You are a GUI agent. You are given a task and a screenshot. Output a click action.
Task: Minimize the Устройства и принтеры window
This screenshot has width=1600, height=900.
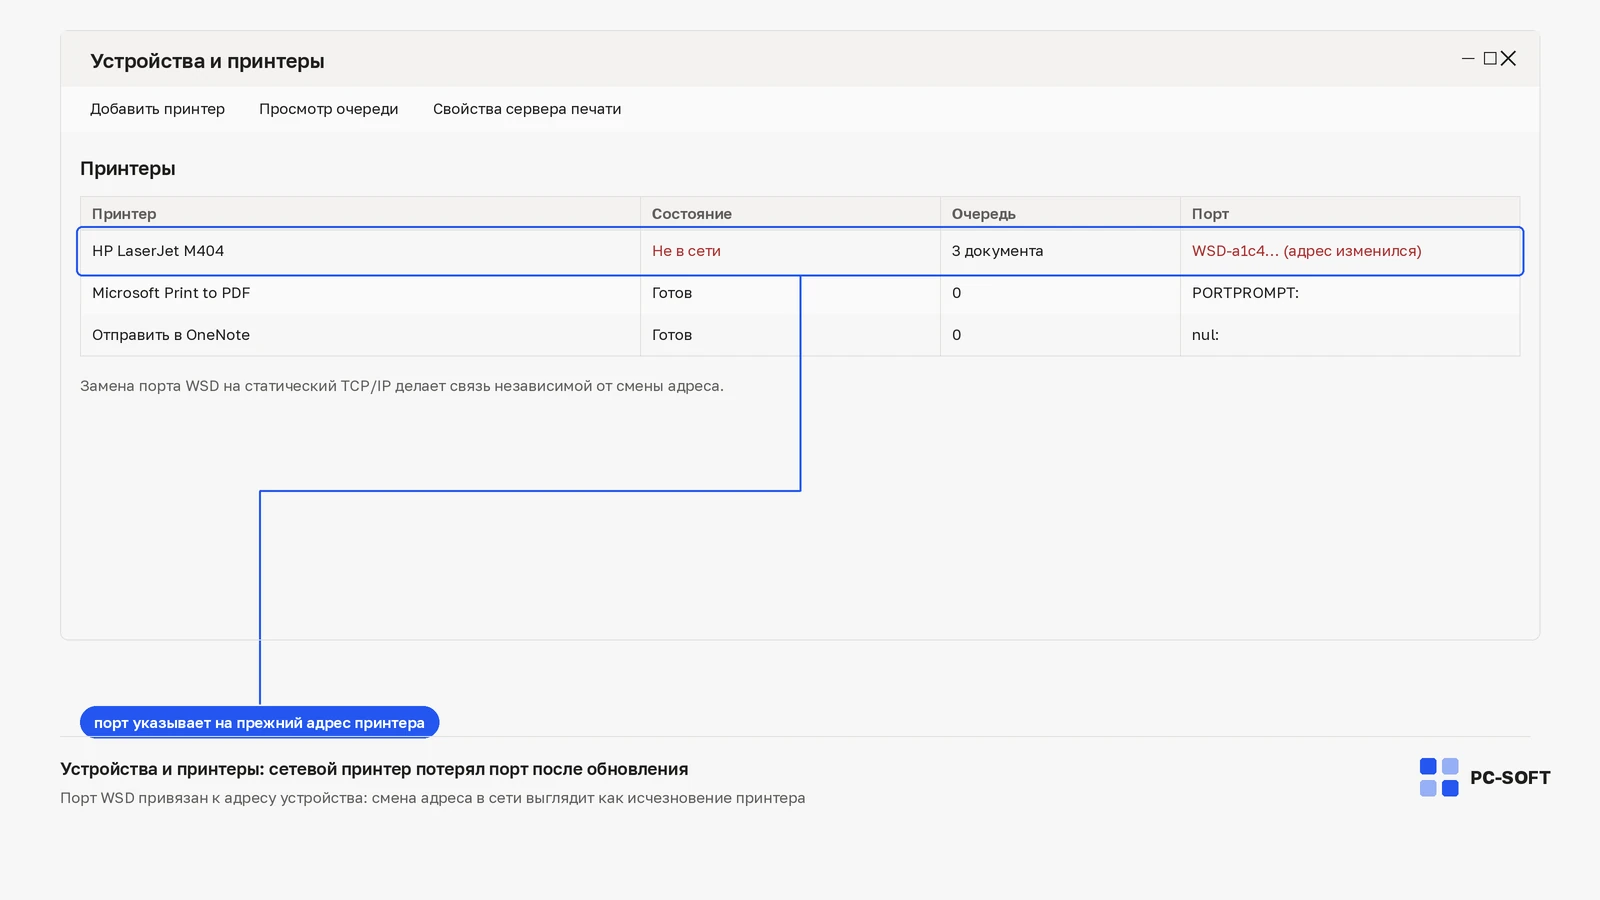pos(1468,59)
